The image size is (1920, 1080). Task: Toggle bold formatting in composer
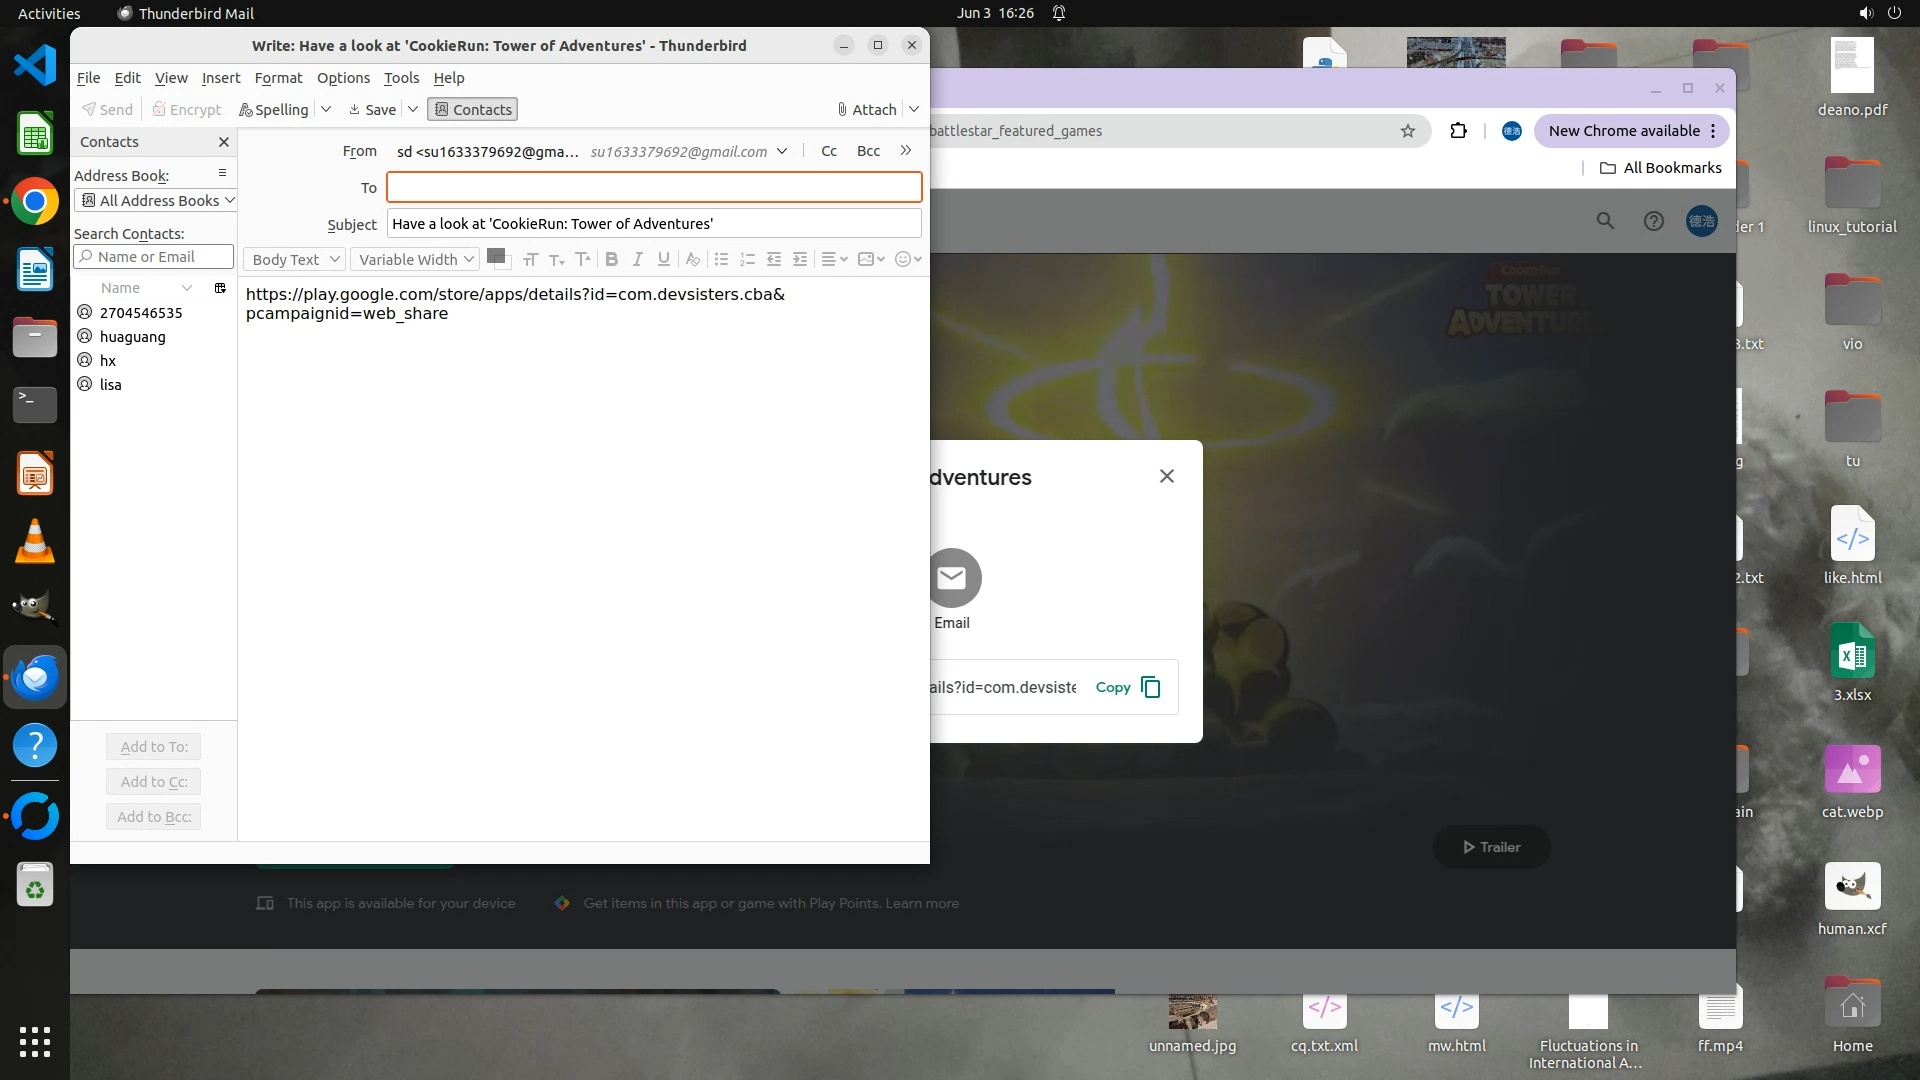611,259
